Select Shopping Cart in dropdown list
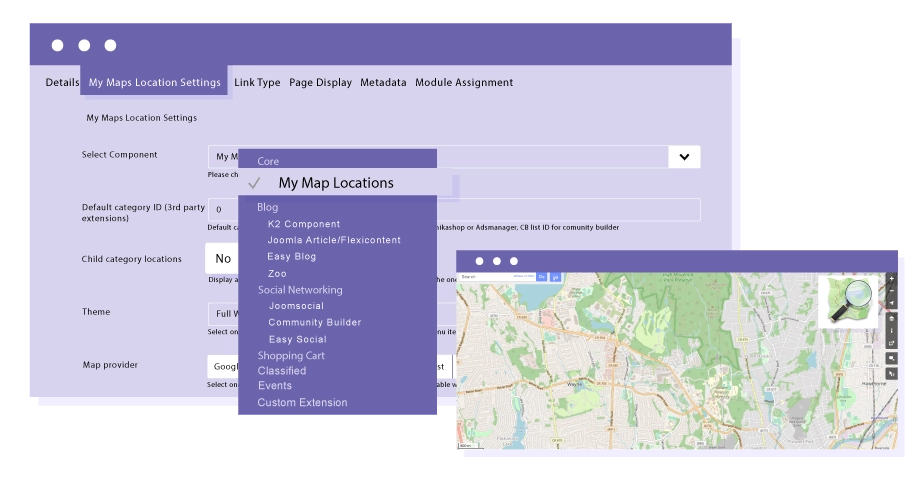 pyautogui.click(x=291, y=356)
